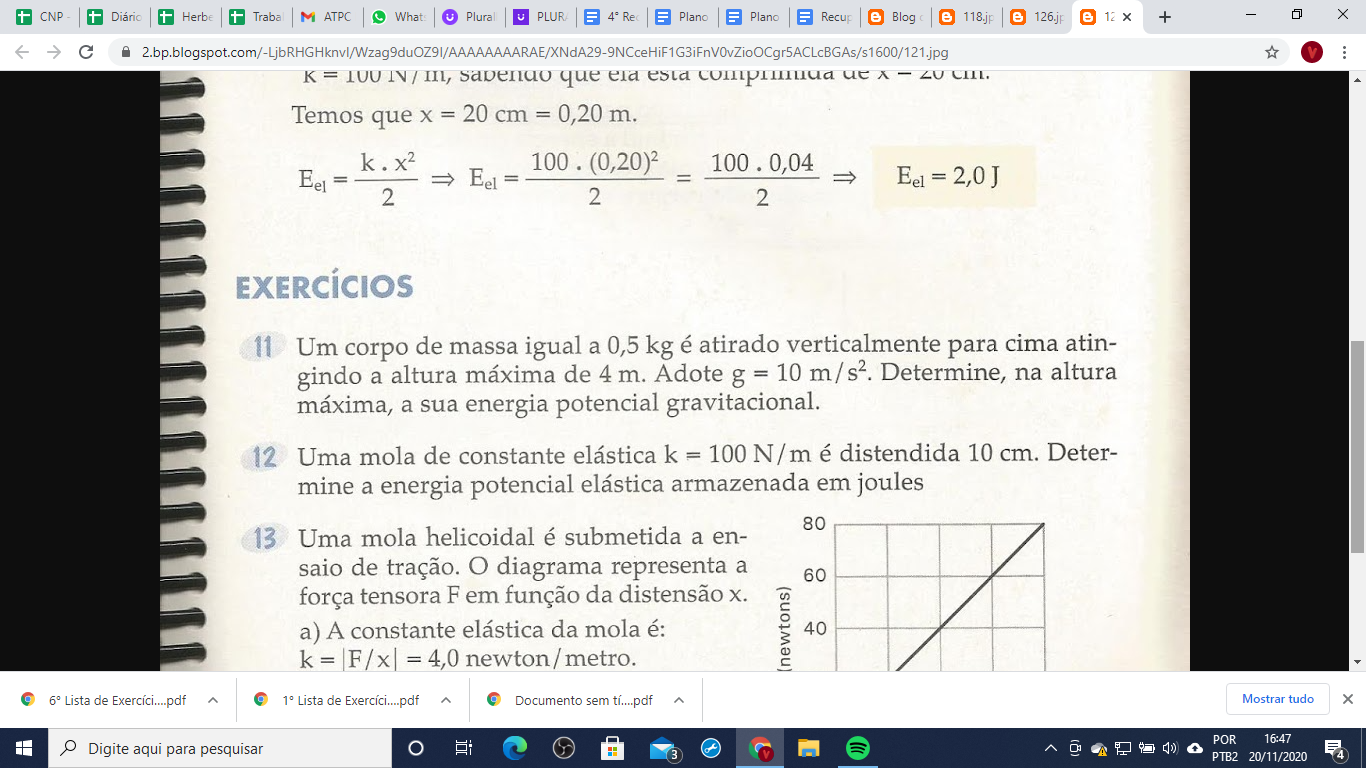1366x768 pixels.
Task: Open Google Chrome on the taskbar
Action: tap(760, 748)
